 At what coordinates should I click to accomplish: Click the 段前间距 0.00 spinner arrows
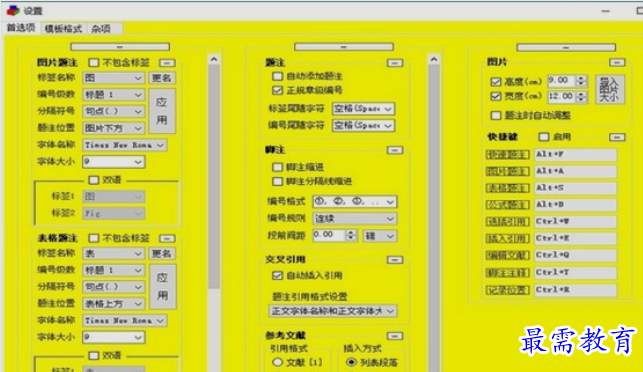(351, 235)
